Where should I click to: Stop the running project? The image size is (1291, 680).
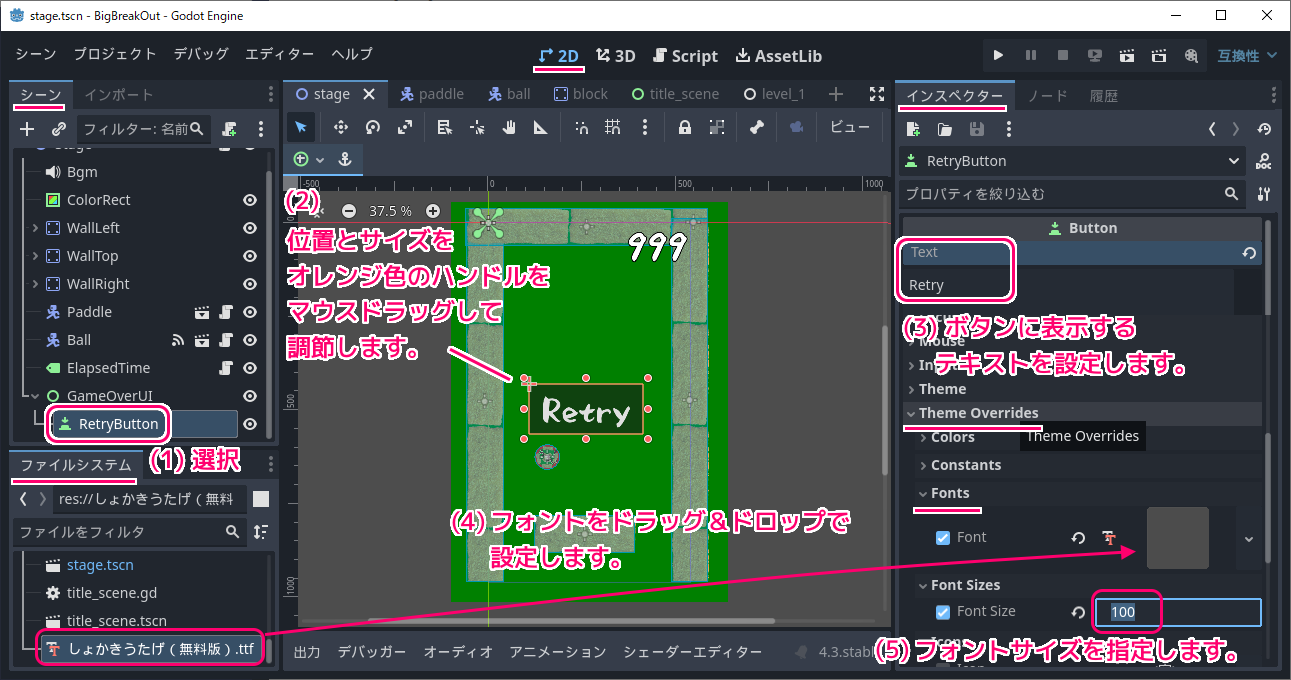(x=1063, y=56)
